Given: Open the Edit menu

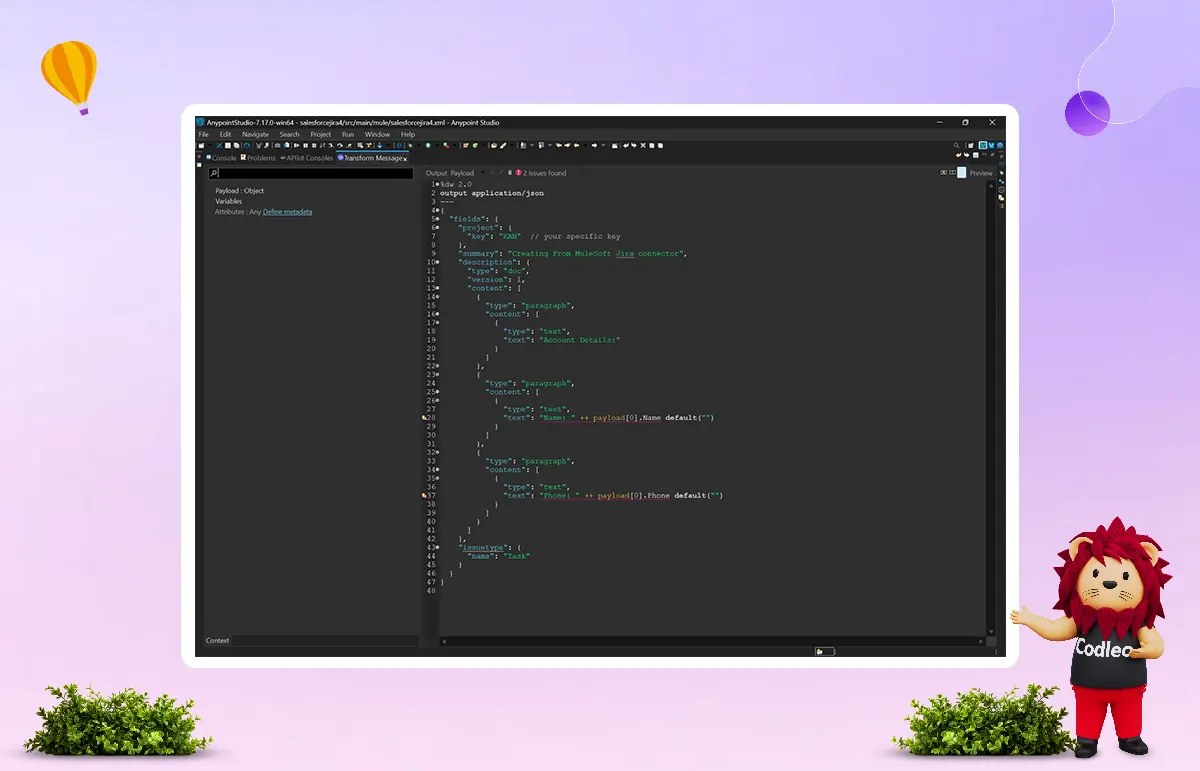Looking at the screenshot, I should (x=225, y=134).
